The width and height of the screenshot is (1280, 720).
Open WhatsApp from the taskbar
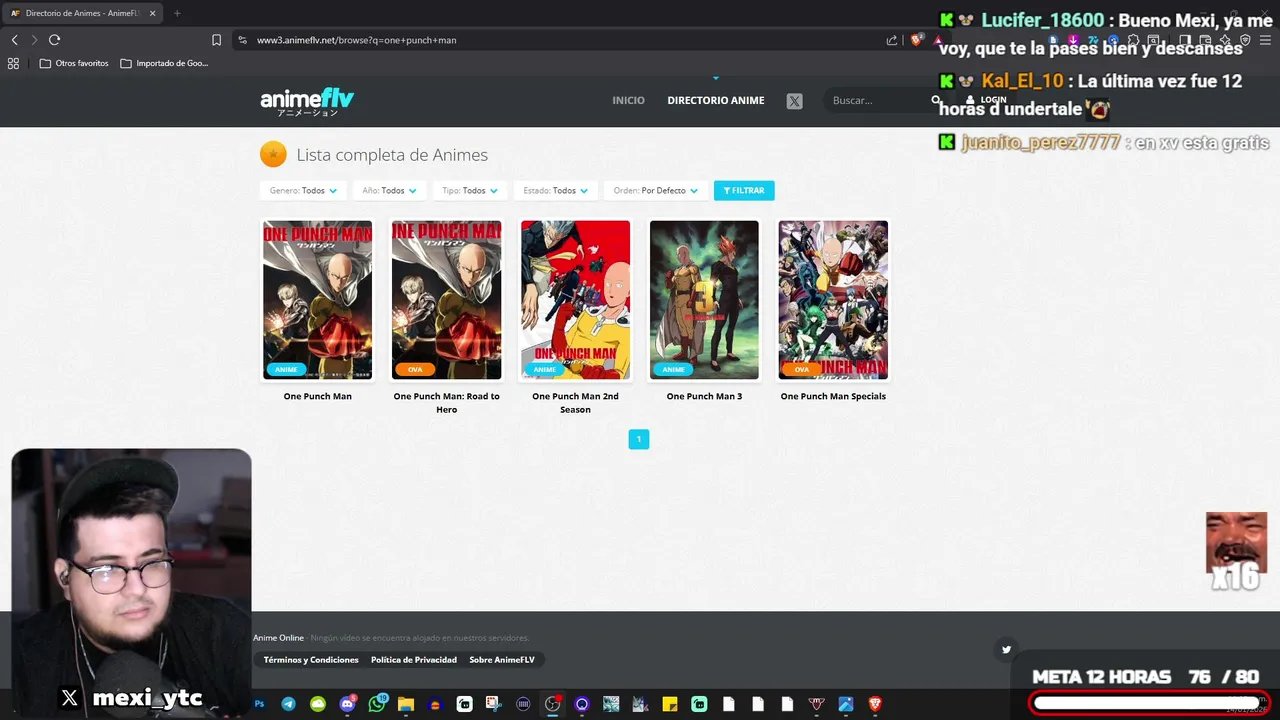(x=377, y=704)
